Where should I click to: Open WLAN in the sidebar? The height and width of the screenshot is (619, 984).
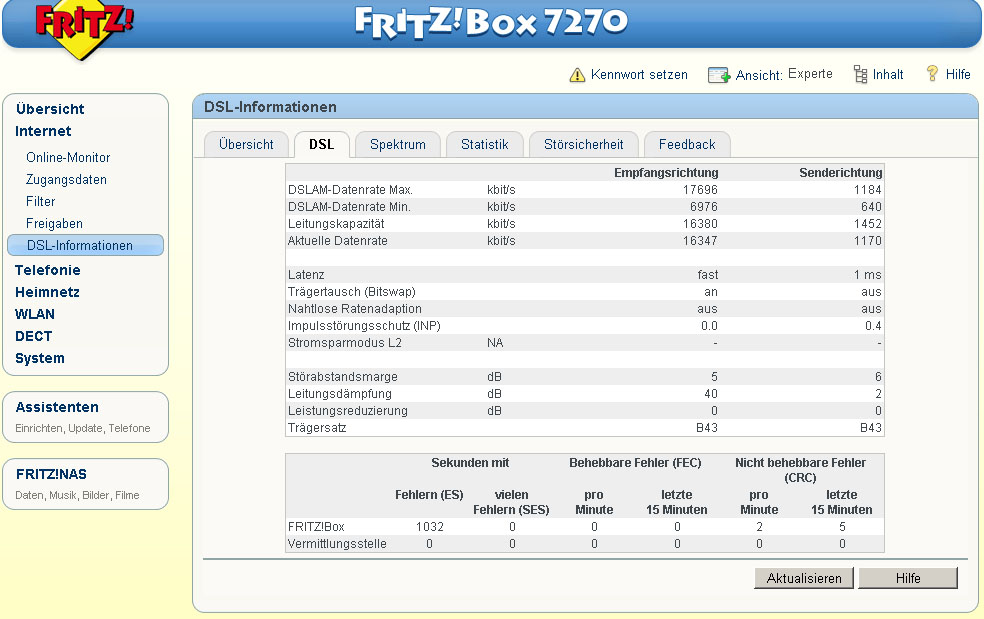click(35, 315)
